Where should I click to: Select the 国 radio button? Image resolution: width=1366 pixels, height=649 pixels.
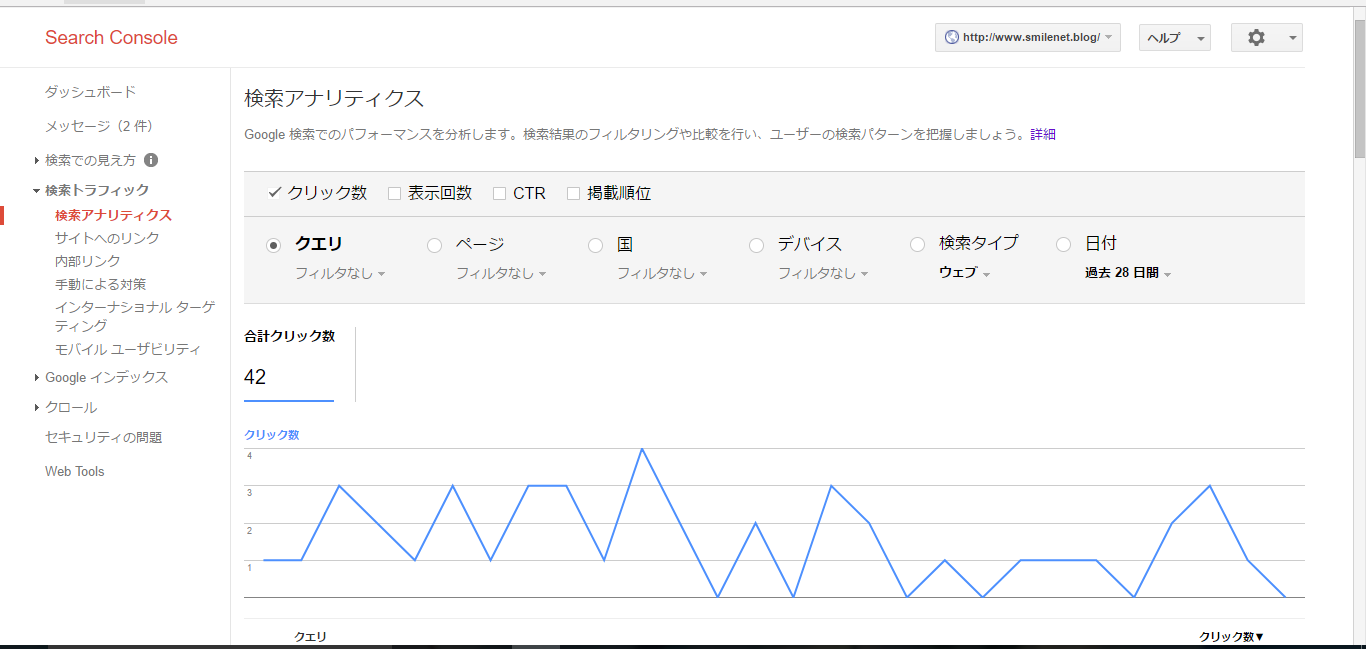(x=595, y=245)
